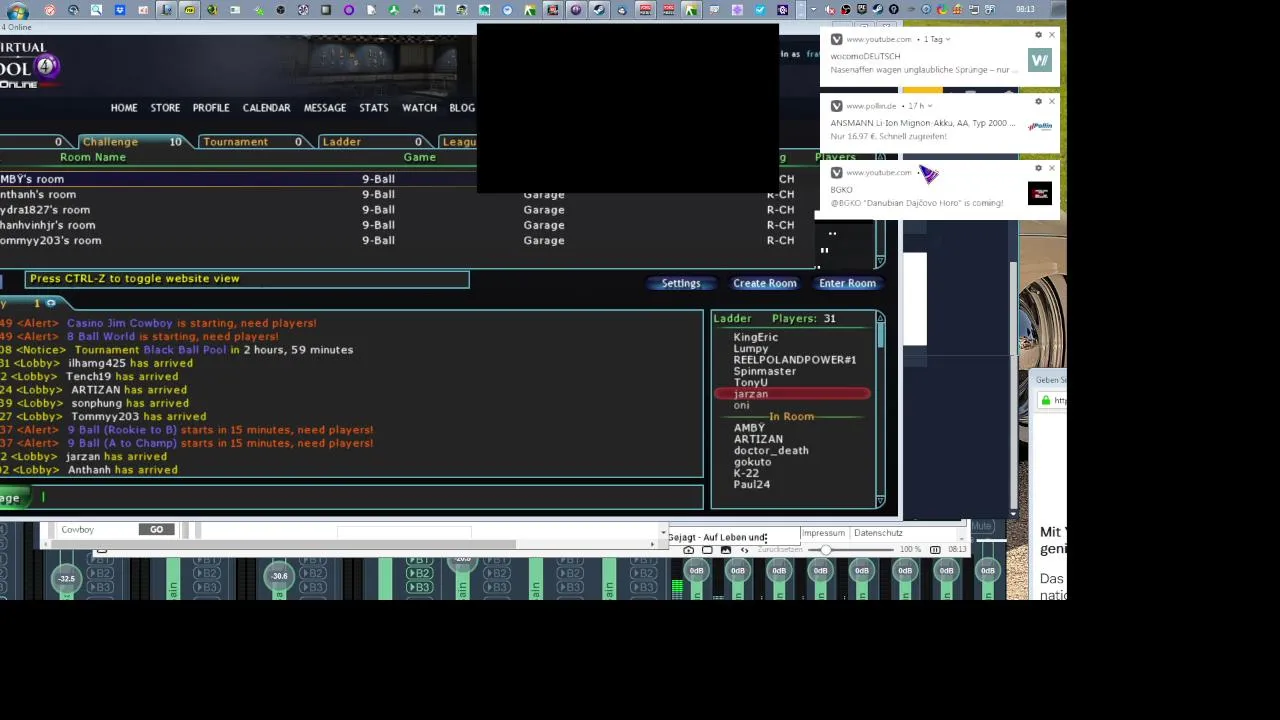Screen dimensions: 1280x720
Task: Click the GO button next to Cowboy field
Action: [157, 530]
